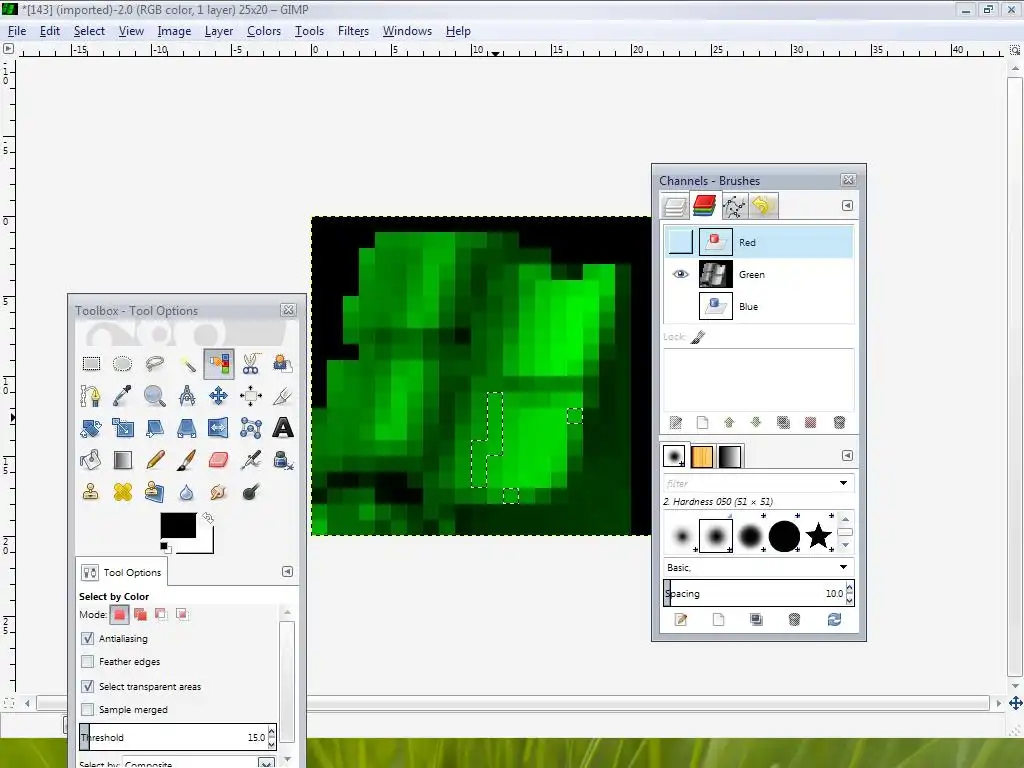
Task: Select the Color Picker eyedropper tool
Action: (x=122, y=396)
